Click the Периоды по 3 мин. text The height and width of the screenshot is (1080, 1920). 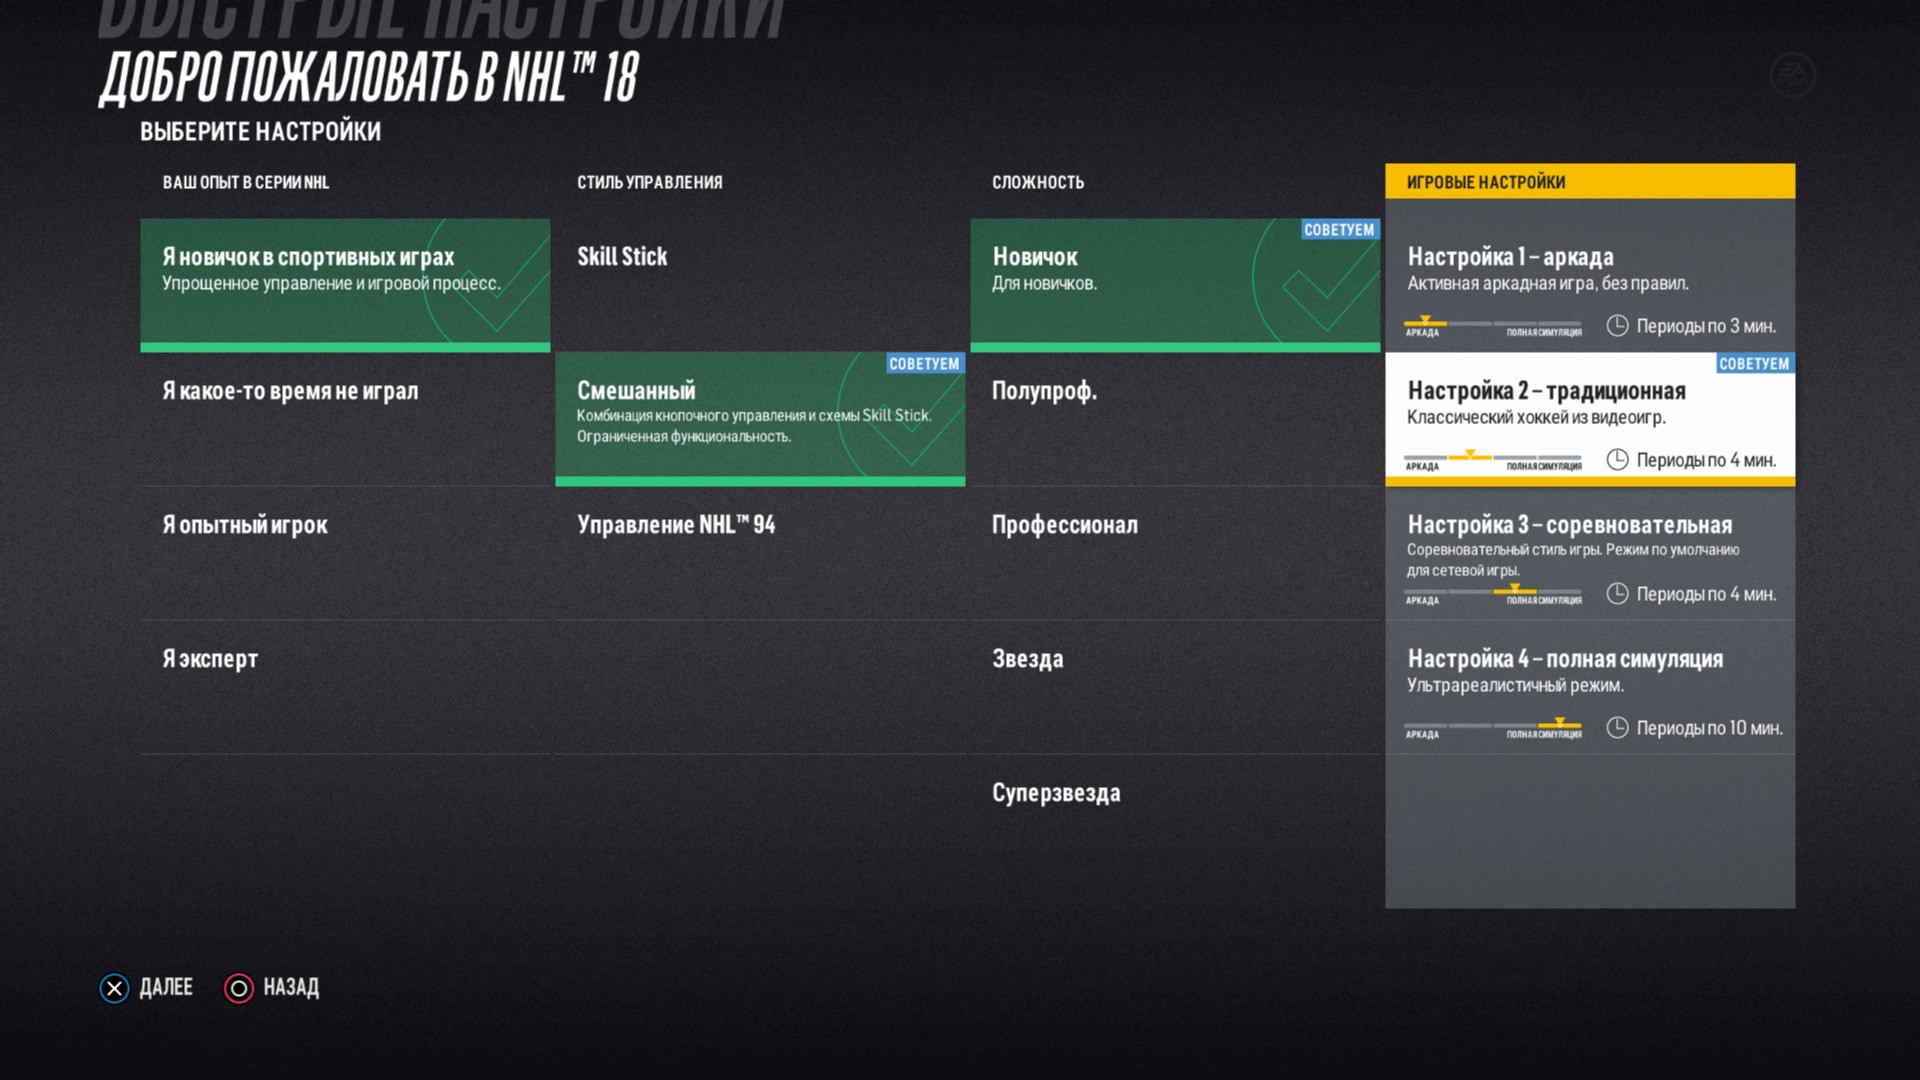click(1706, 326)
